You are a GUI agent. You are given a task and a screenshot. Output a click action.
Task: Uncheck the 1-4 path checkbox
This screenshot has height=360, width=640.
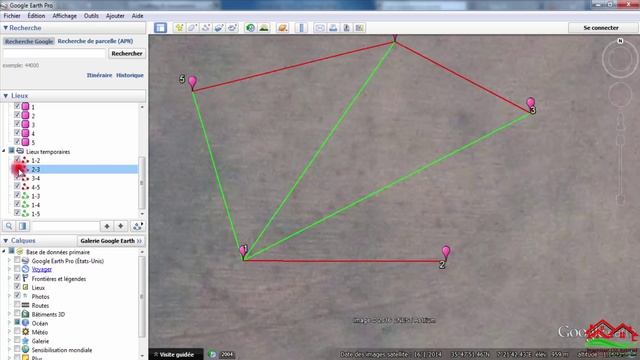pos(17,204)
